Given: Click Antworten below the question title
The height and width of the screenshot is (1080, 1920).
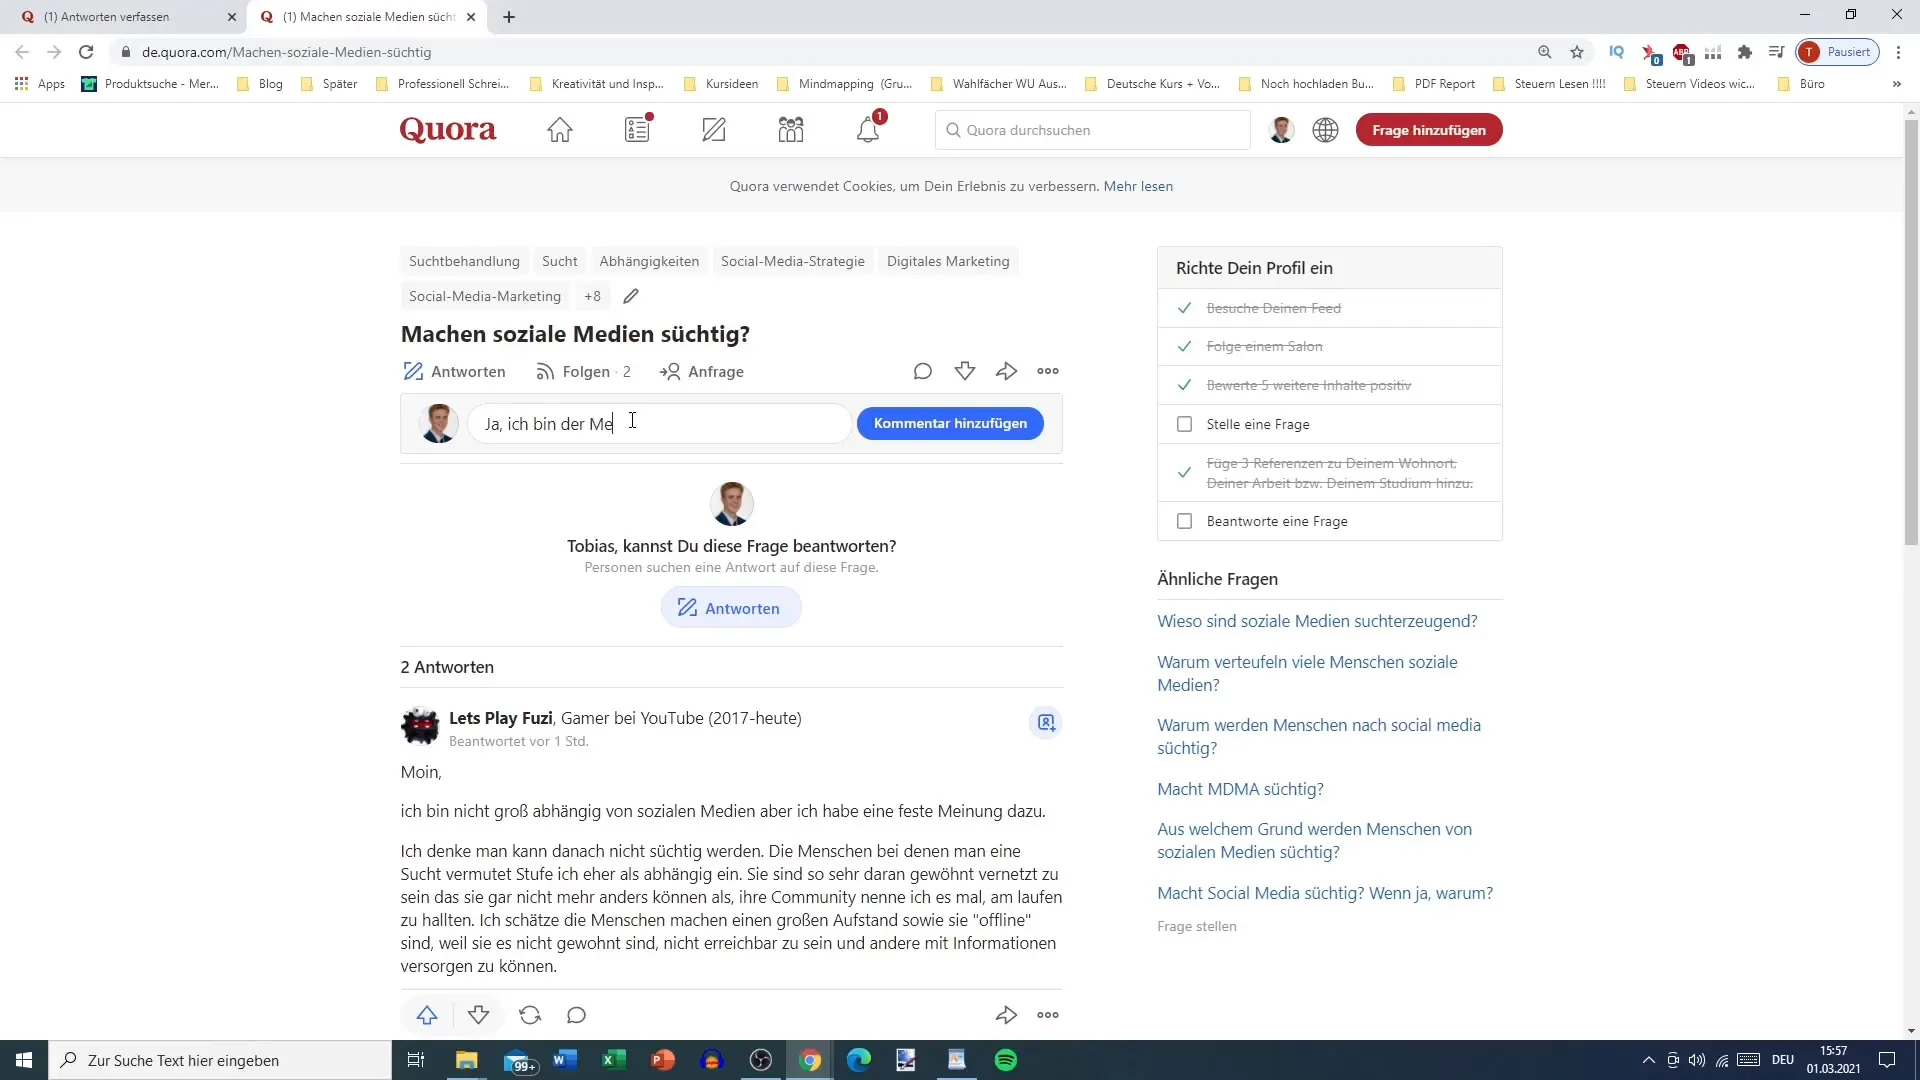Looking at the screenshot, I should tap(454, 371).
